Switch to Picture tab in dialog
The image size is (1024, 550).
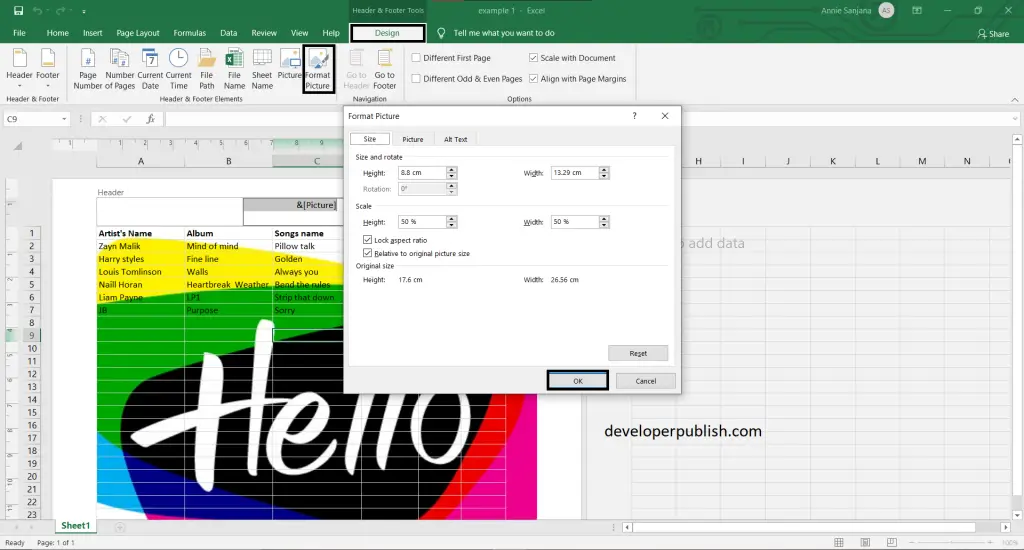[x=413, y=139]
